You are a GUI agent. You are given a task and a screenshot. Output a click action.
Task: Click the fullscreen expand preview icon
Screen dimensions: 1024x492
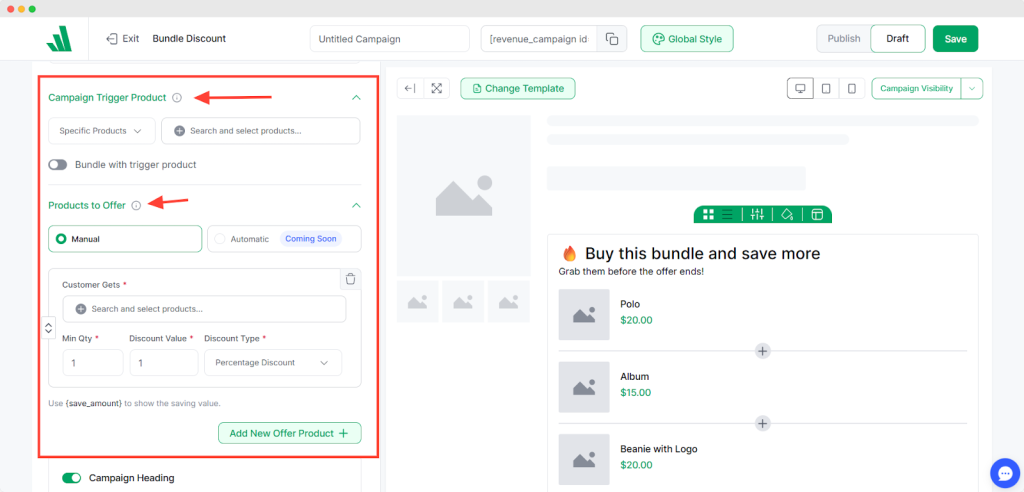coord(437,88)
